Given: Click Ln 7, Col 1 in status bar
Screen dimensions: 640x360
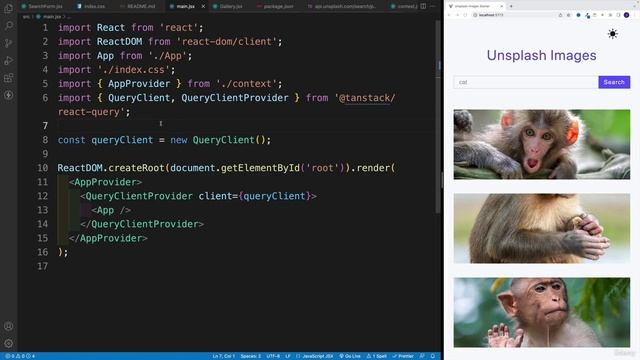Looking at the screenshot, I should [x=224, y=356].
